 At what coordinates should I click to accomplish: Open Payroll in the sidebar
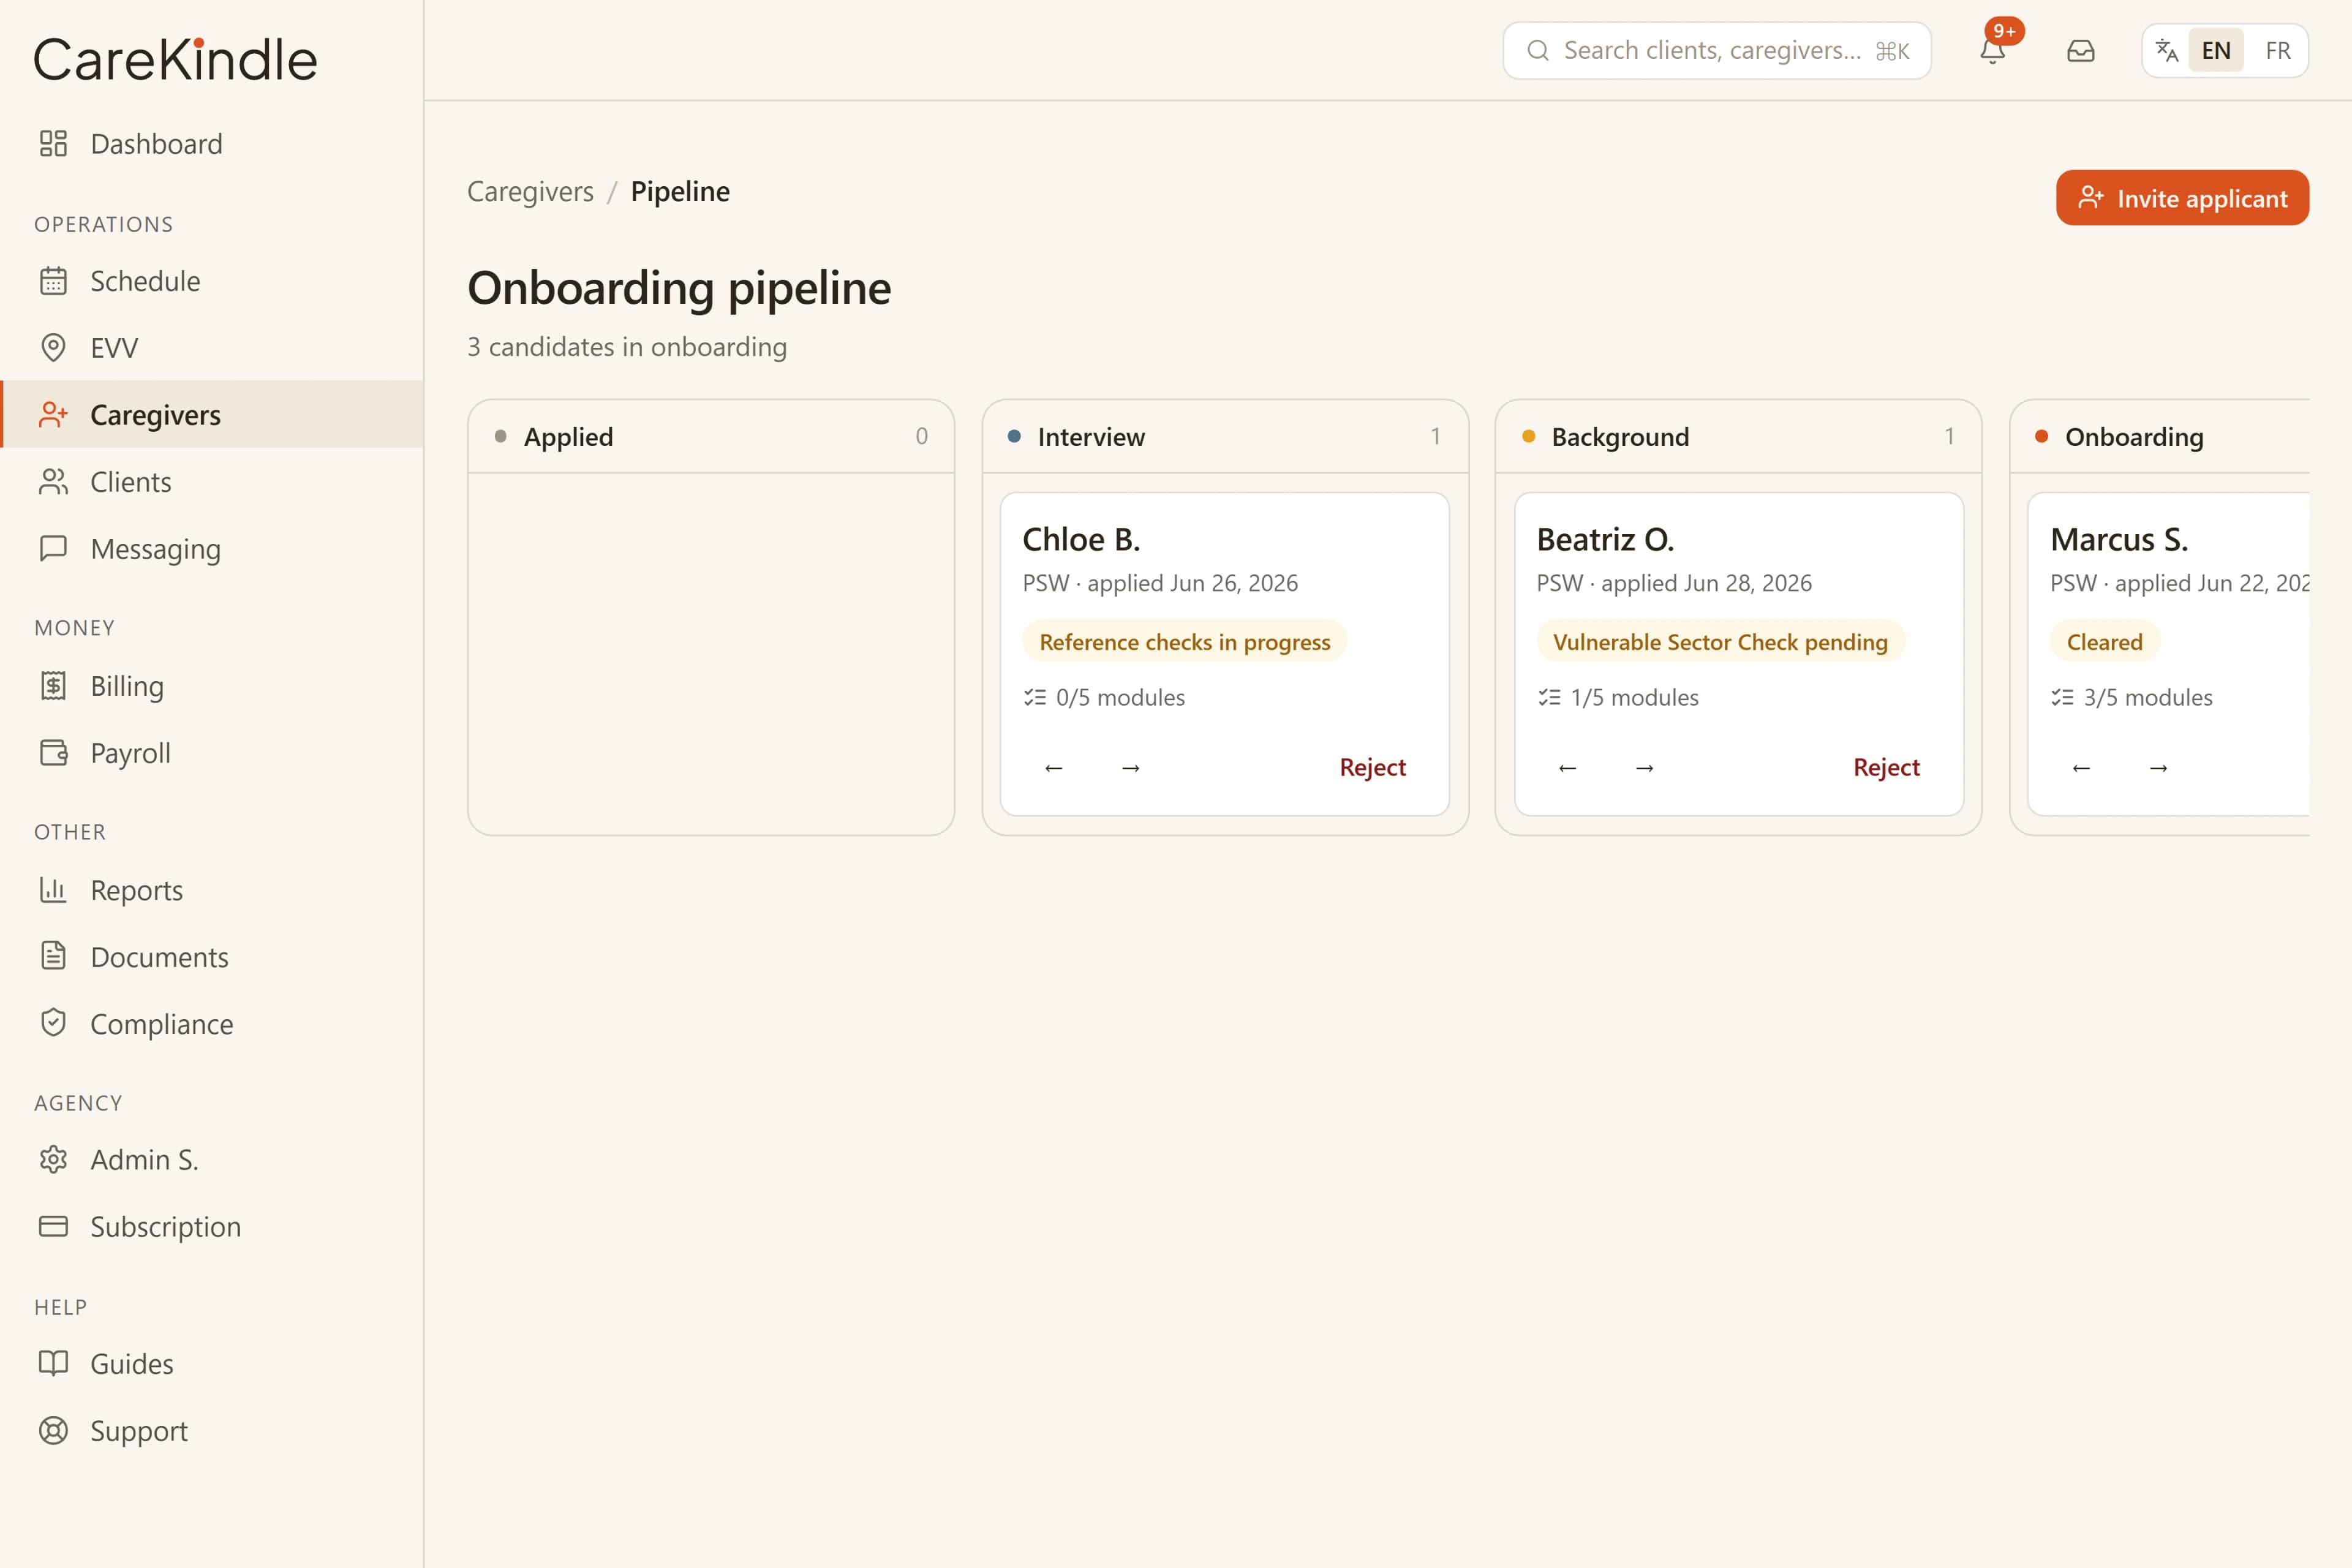(212, 753)
